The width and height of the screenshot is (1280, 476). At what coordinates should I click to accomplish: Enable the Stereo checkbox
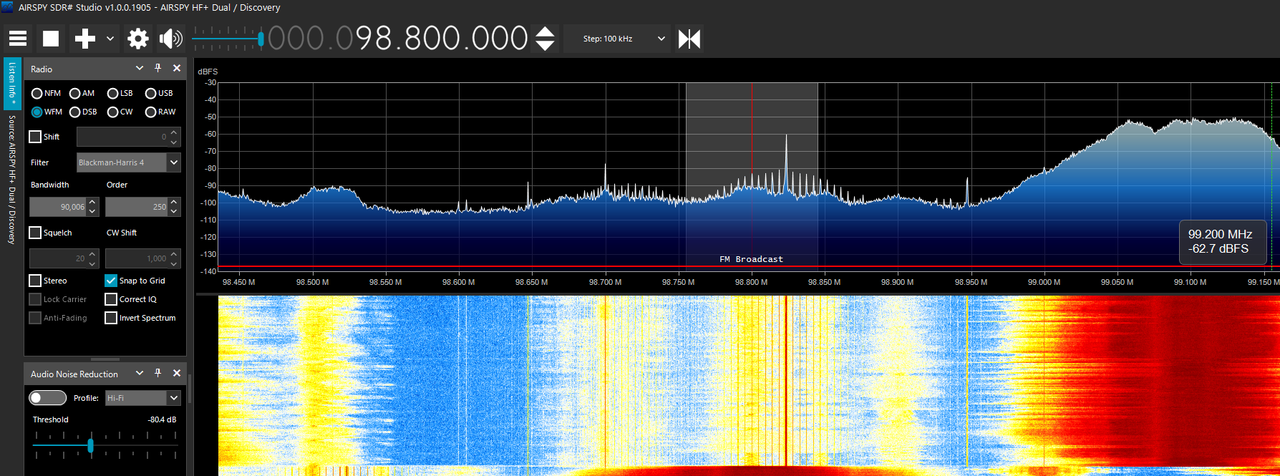click(36, 281)
